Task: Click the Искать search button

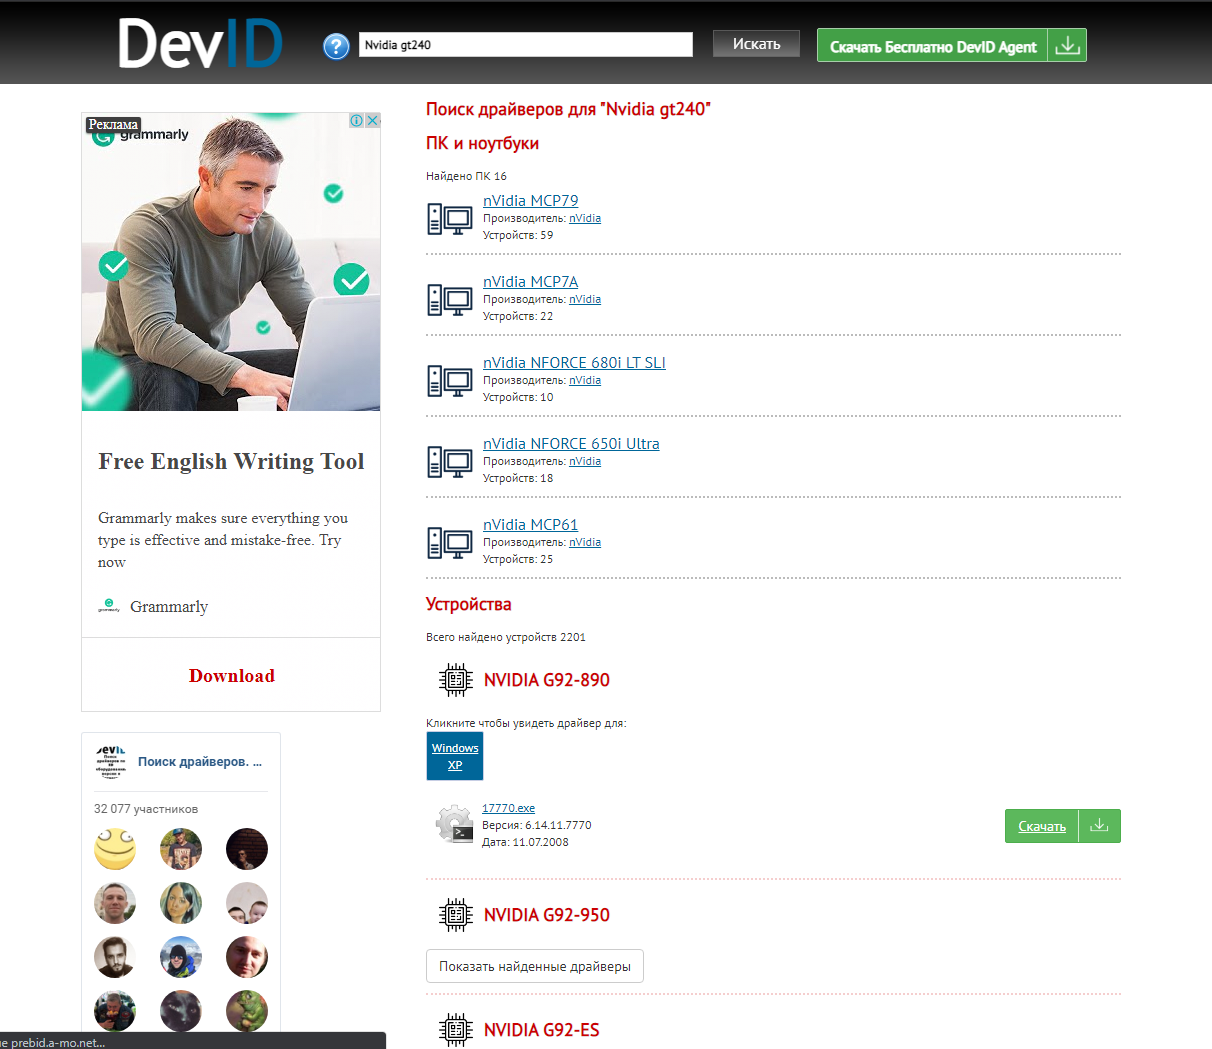Action: (x=756, y=44)
